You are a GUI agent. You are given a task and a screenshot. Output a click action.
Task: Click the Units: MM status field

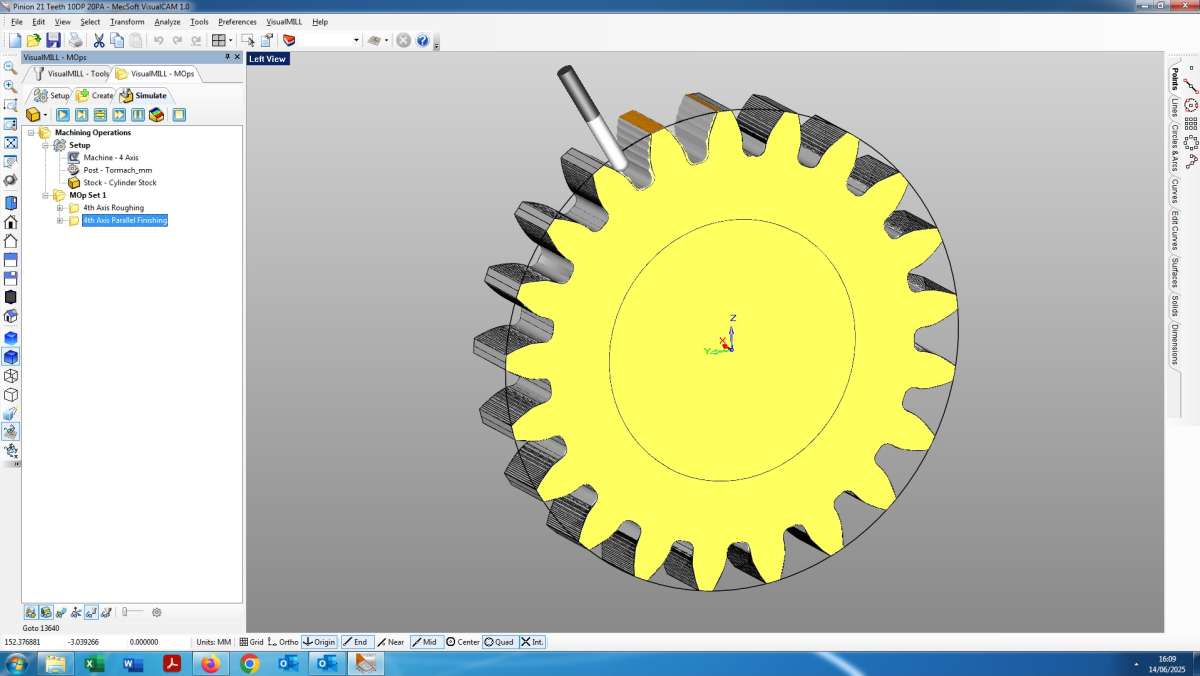(213, 642)
